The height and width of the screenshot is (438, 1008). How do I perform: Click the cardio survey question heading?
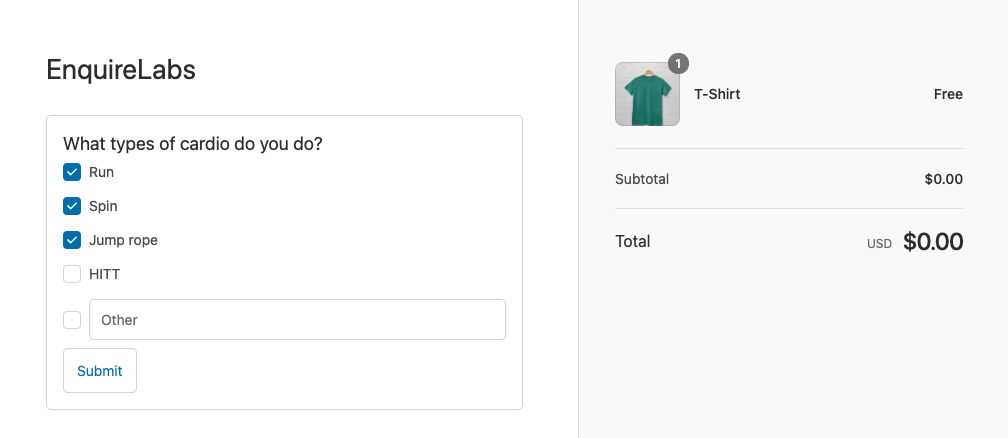click(x=193, y=144)
